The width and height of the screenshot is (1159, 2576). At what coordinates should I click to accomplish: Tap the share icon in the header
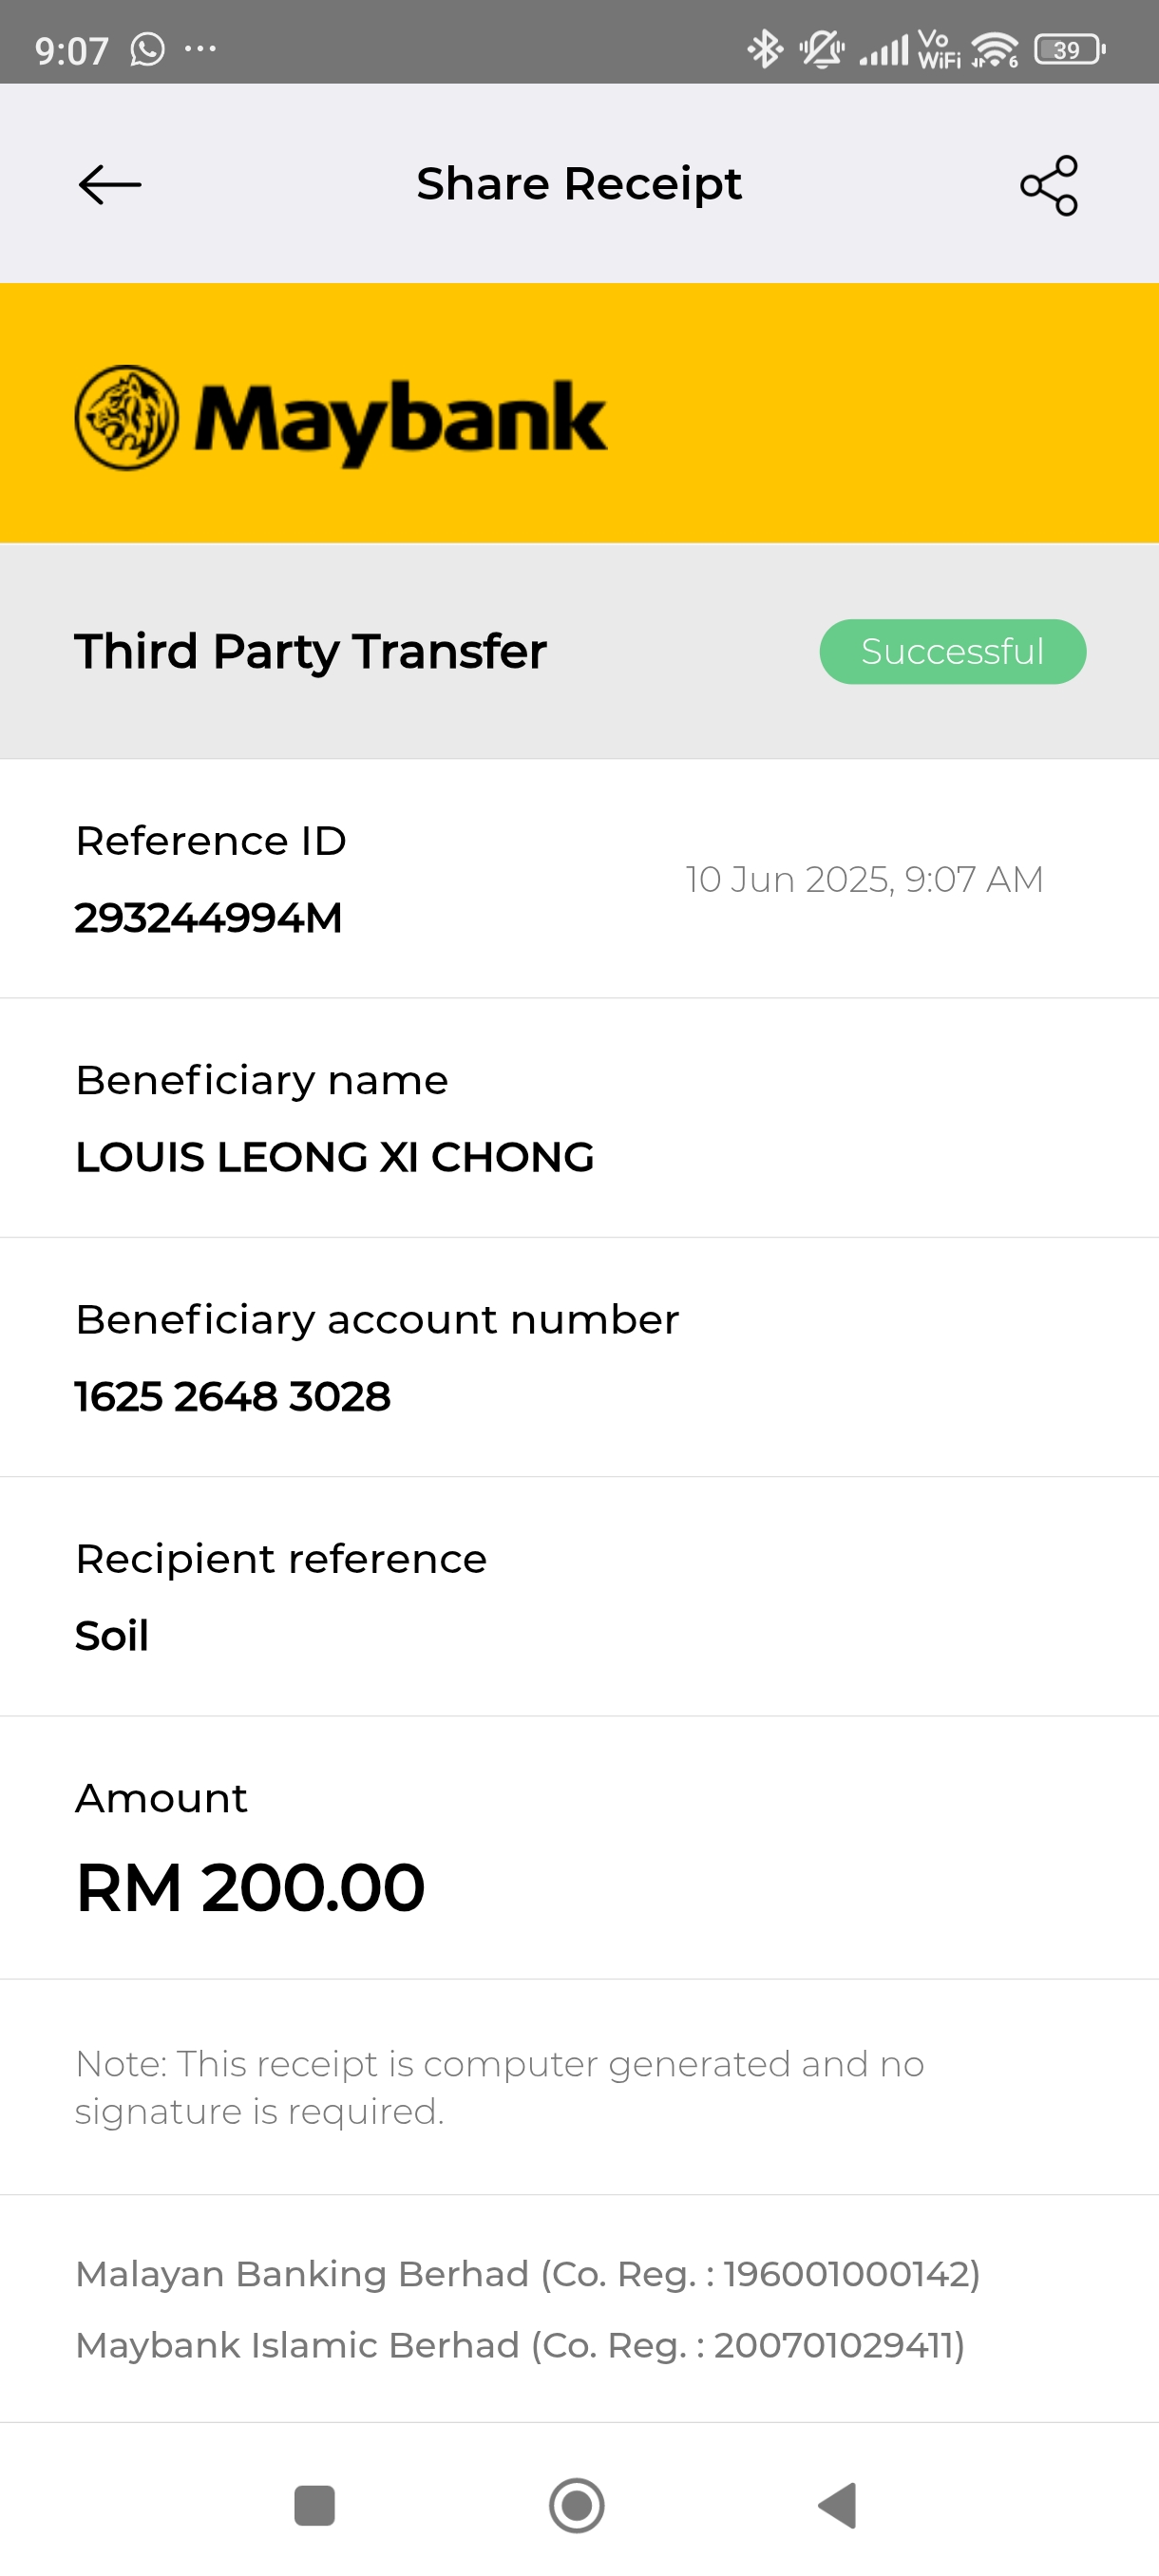click(x=1048, y=185)
